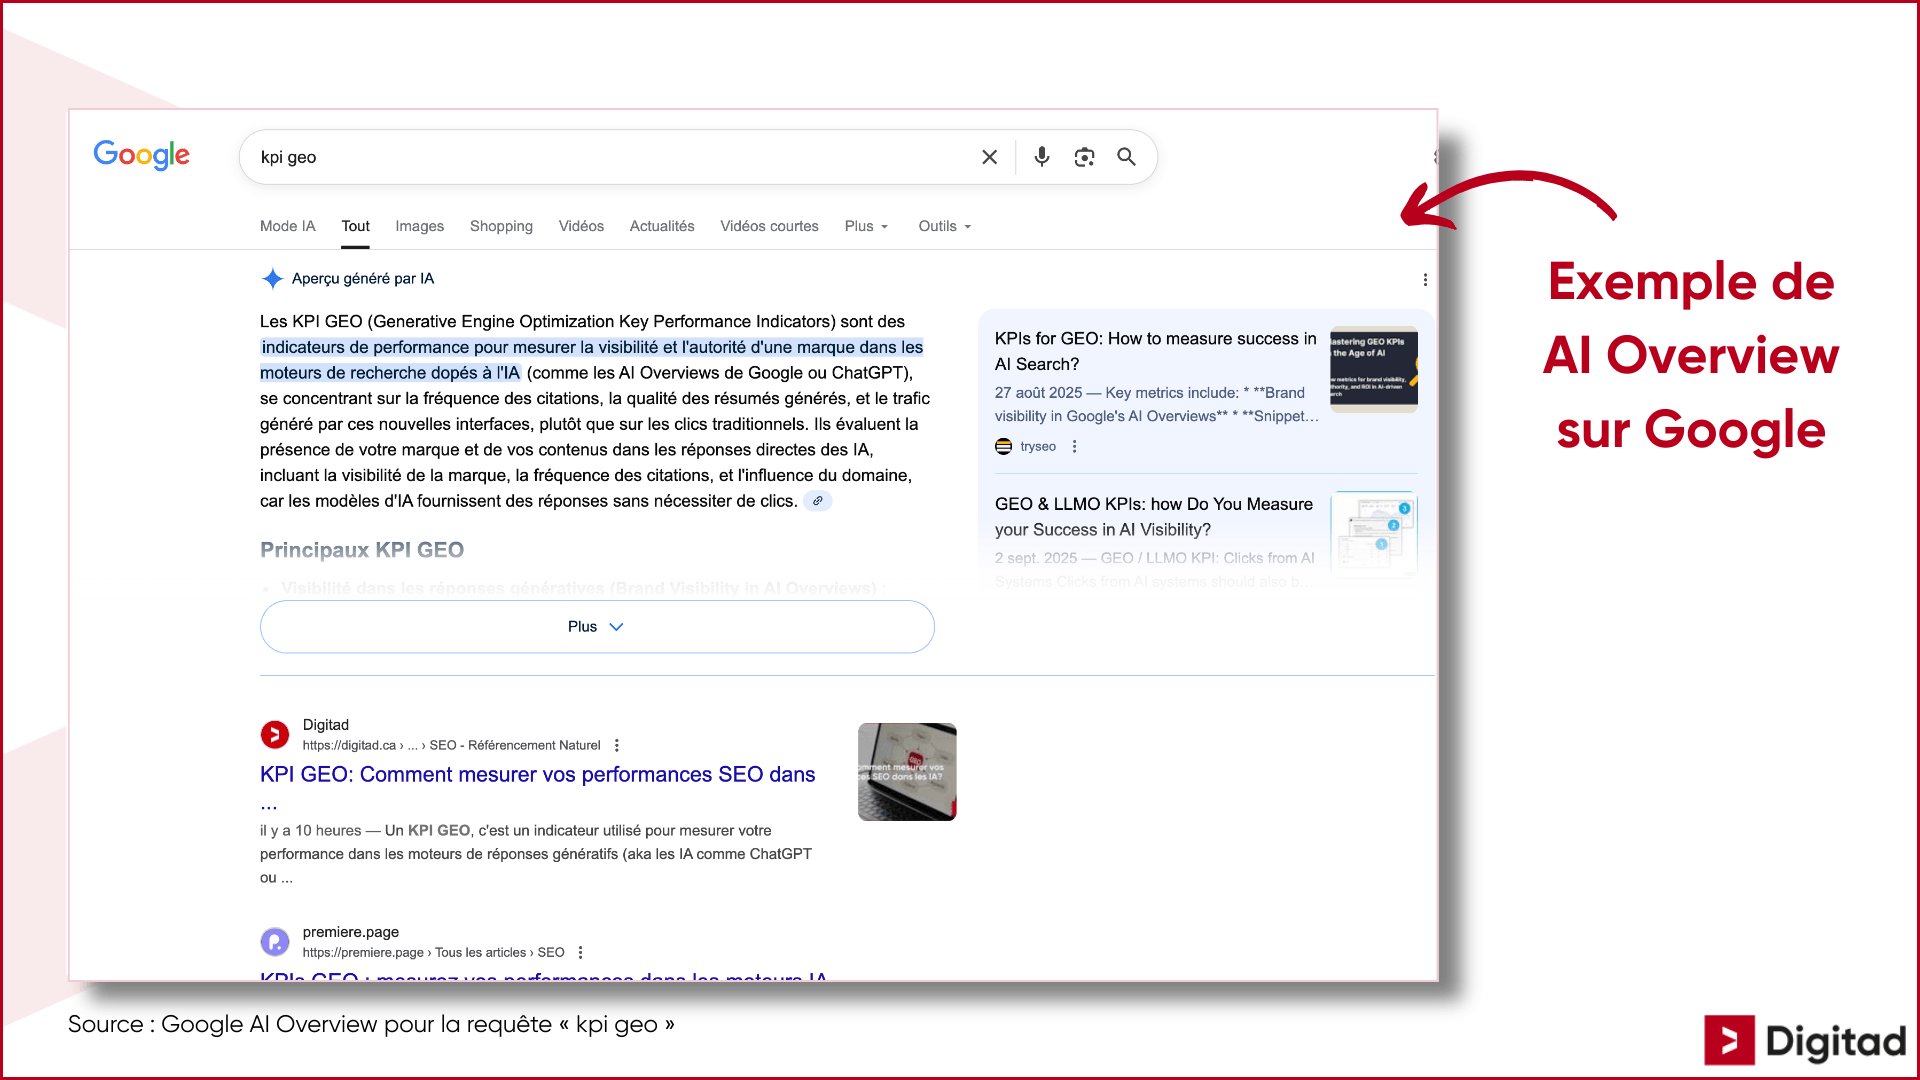Expand the Plus dropdown in tabs
Image resolution: width=1920 pixels, height=1080 pixels.
[x=866, y=226]
